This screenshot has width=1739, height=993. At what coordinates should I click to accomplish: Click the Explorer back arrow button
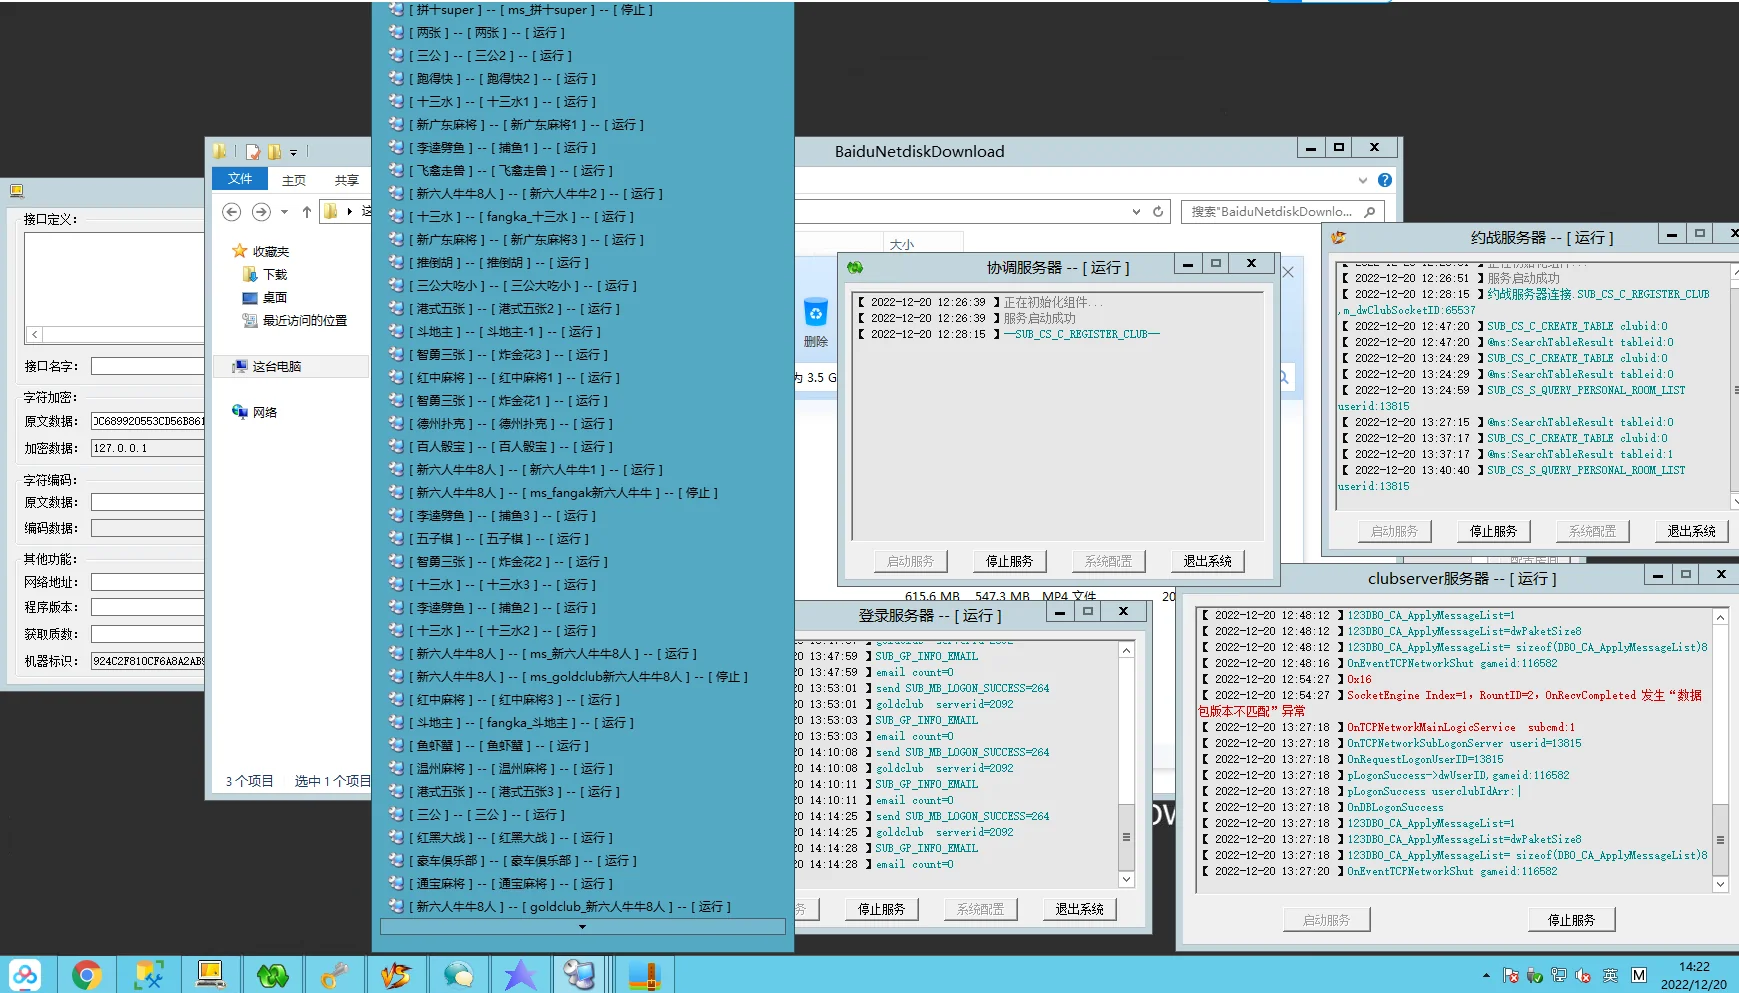[x=231, y=212]
